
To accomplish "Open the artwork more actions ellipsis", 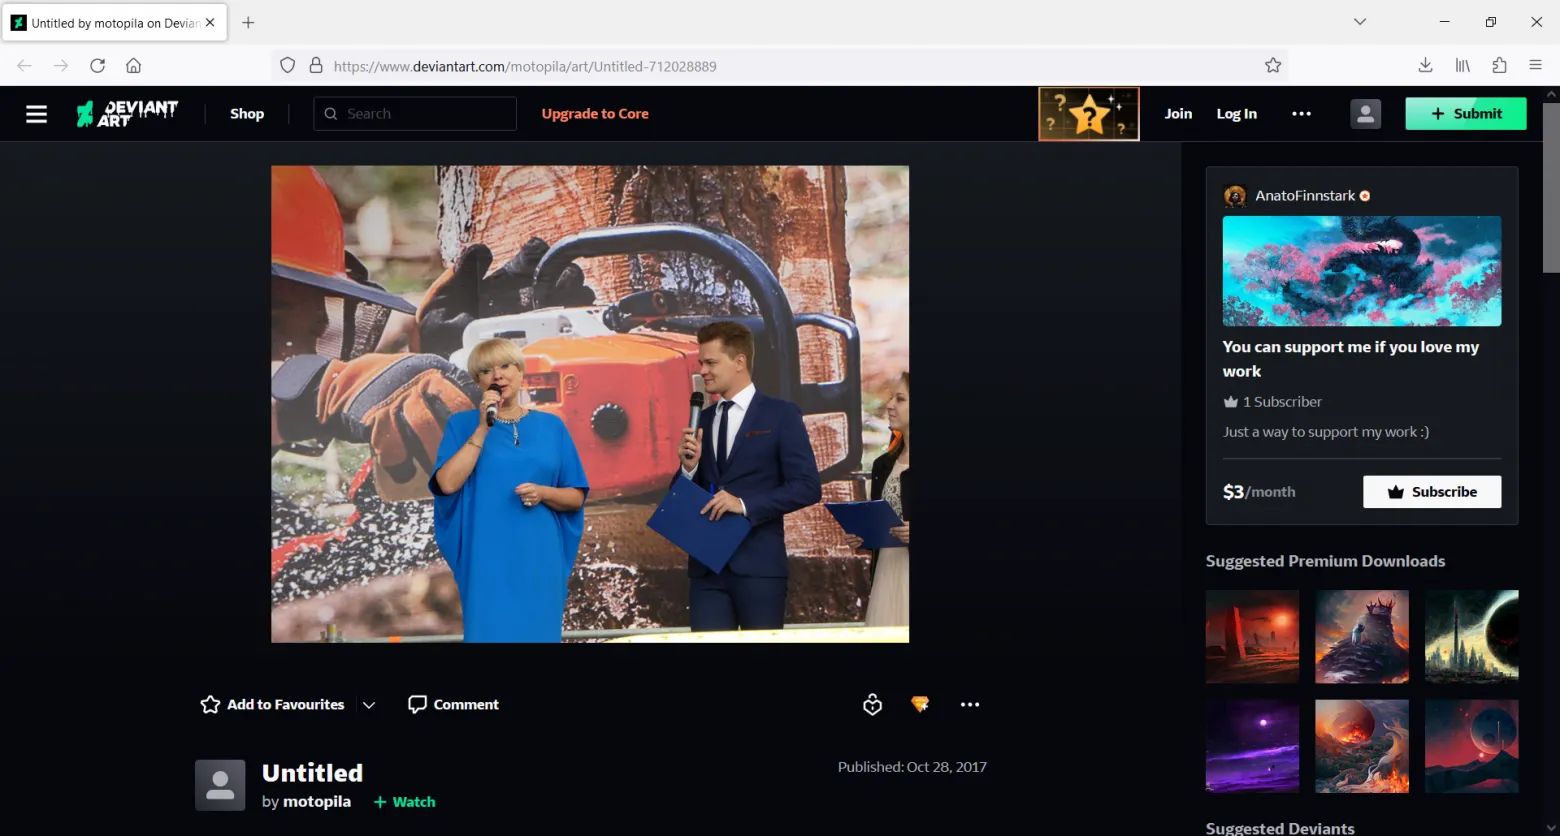I will point(970,705).
